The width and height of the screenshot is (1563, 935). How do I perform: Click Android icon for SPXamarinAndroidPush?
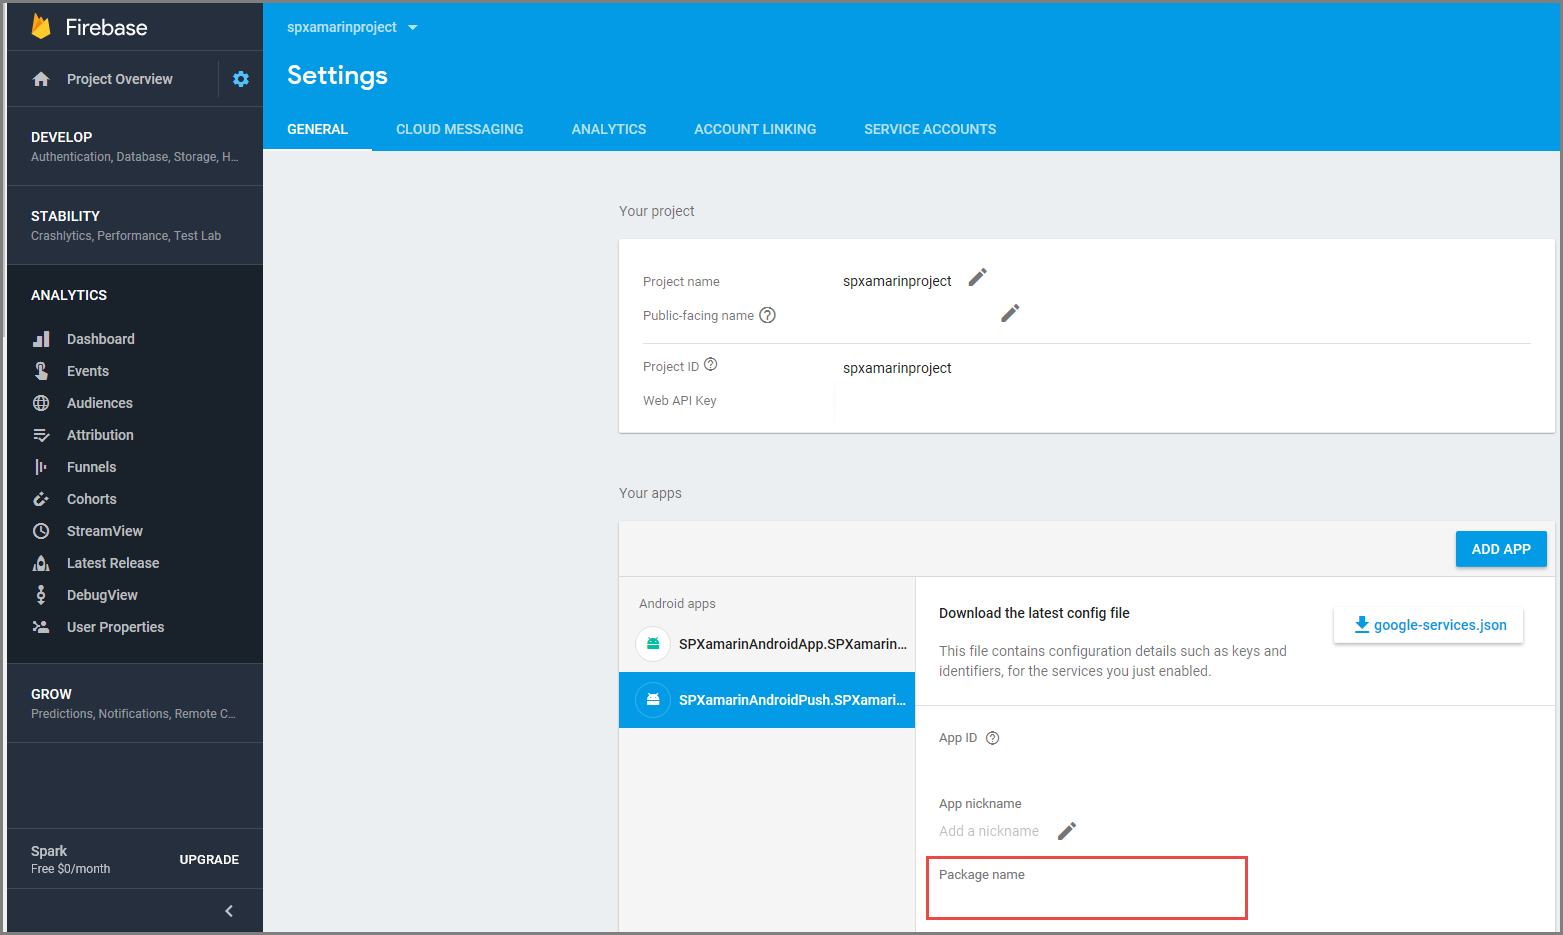tap(653, 699)
